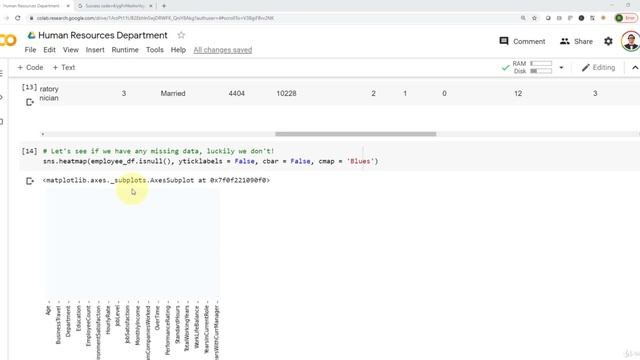
Task: Click the Colab logo
Action: (x=8, y=40)
